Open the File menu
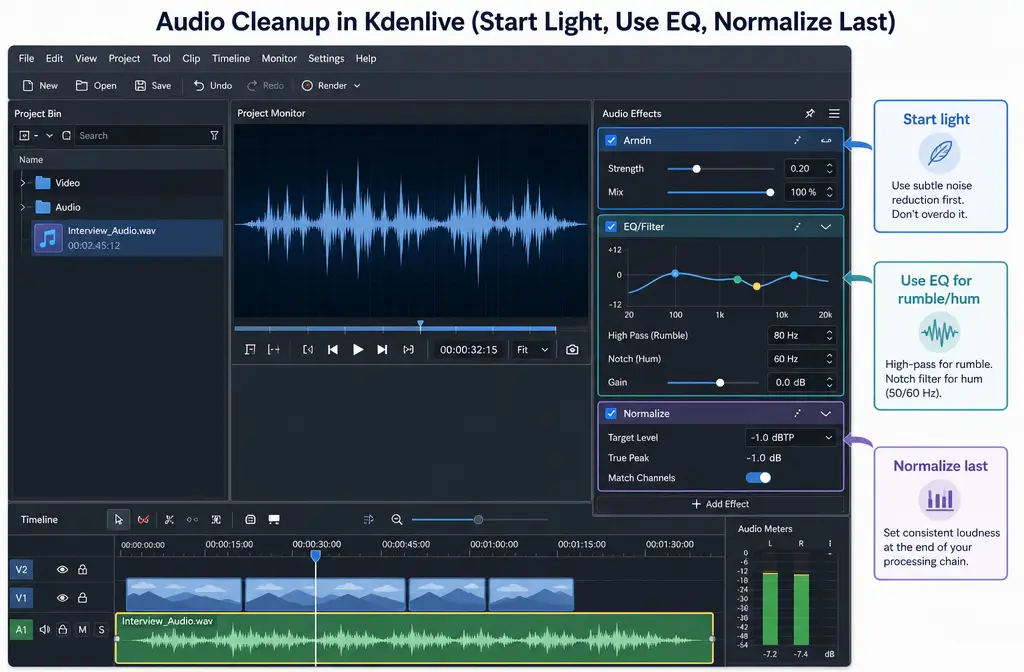Viewport: 1024px width, 672px height. coord(26,58)
